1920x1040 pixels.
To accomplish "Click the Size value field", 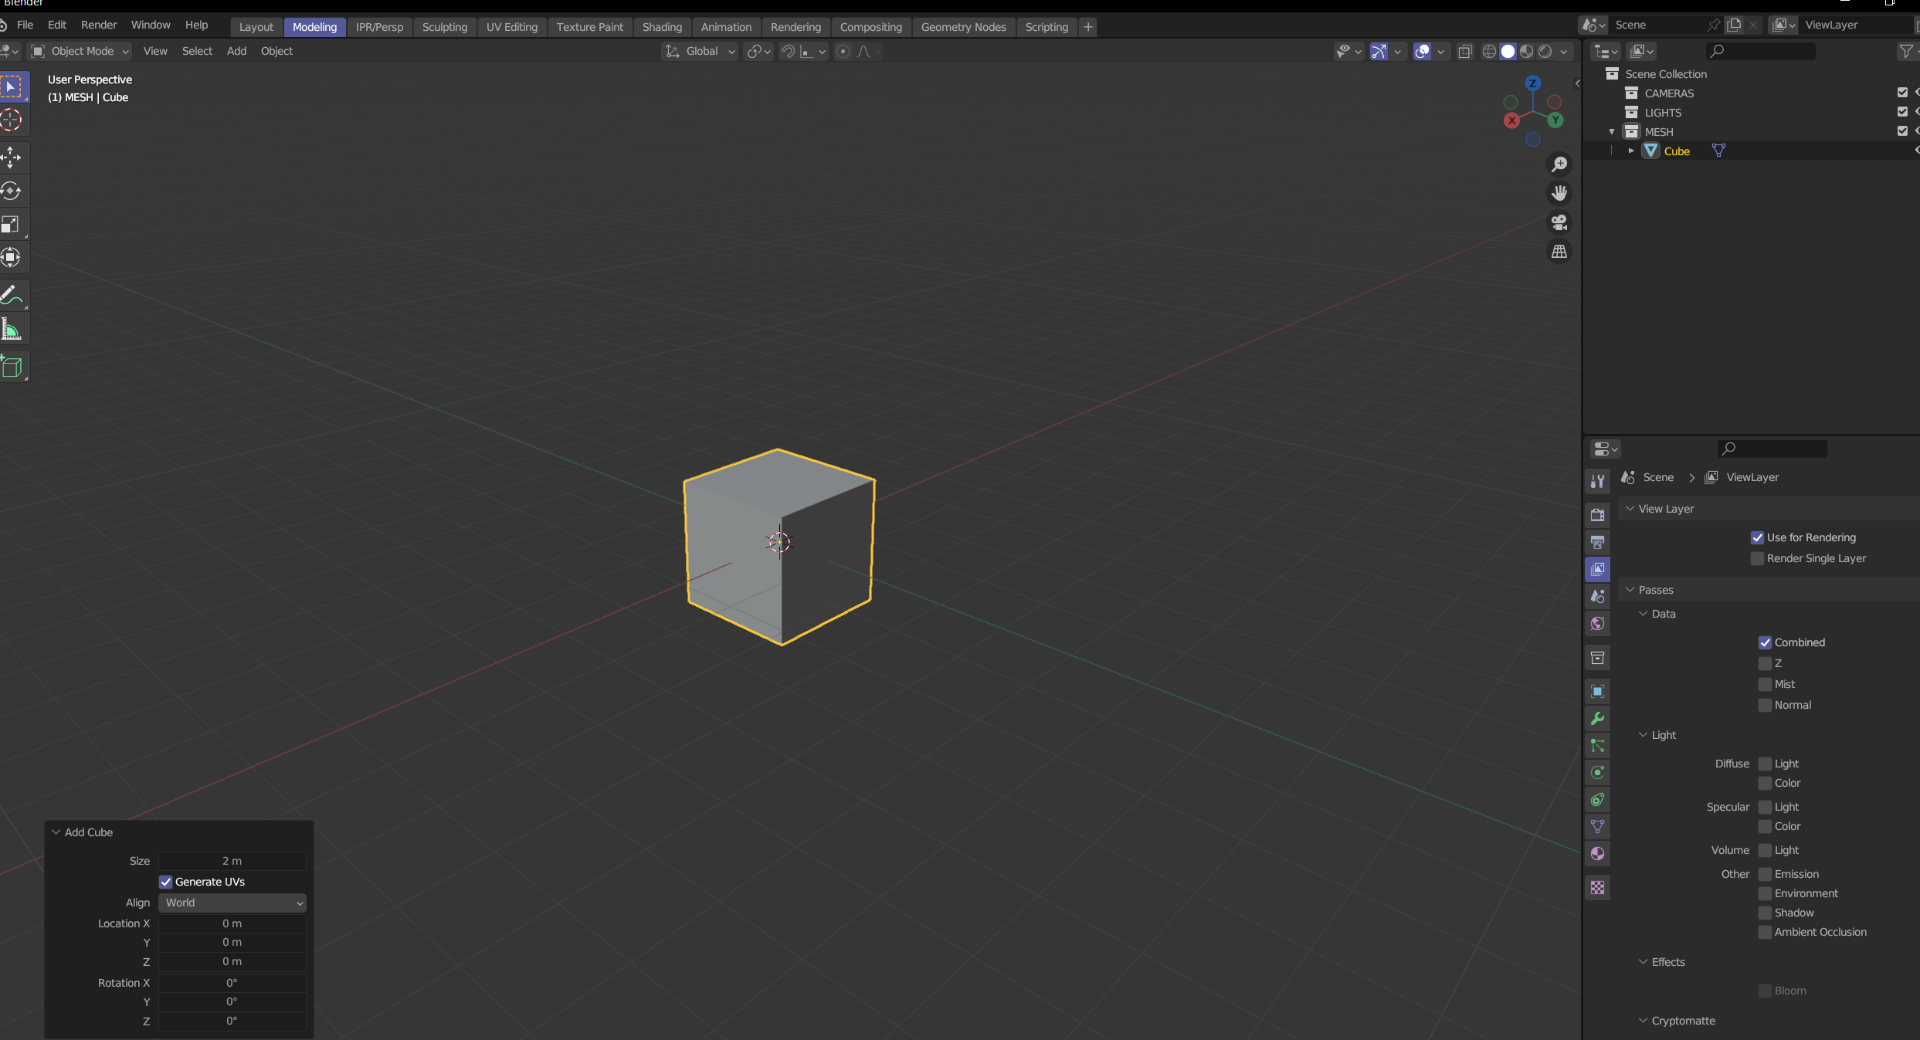I will (232, 861).
